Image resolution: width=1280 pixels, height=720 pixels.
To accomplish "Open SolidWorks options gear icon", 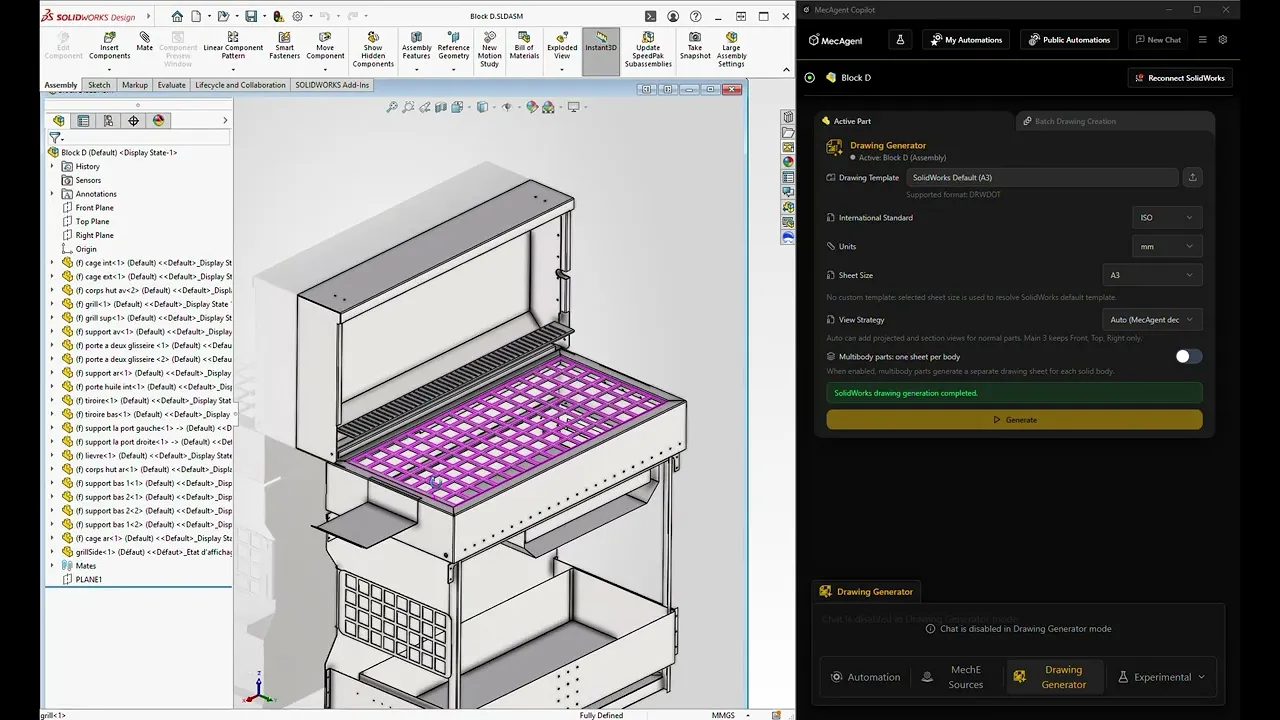I will pos(297,16).
